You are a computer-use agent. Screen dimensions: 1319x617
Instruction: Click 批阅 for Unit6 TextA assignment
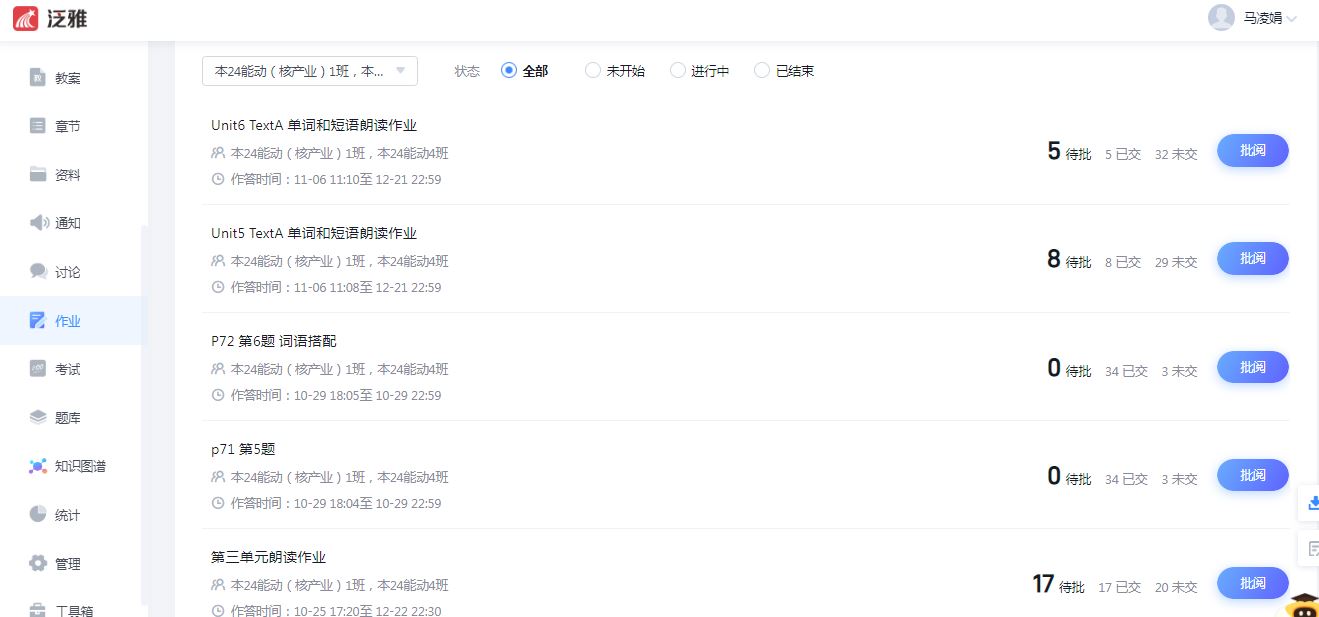click(1252, 150)
